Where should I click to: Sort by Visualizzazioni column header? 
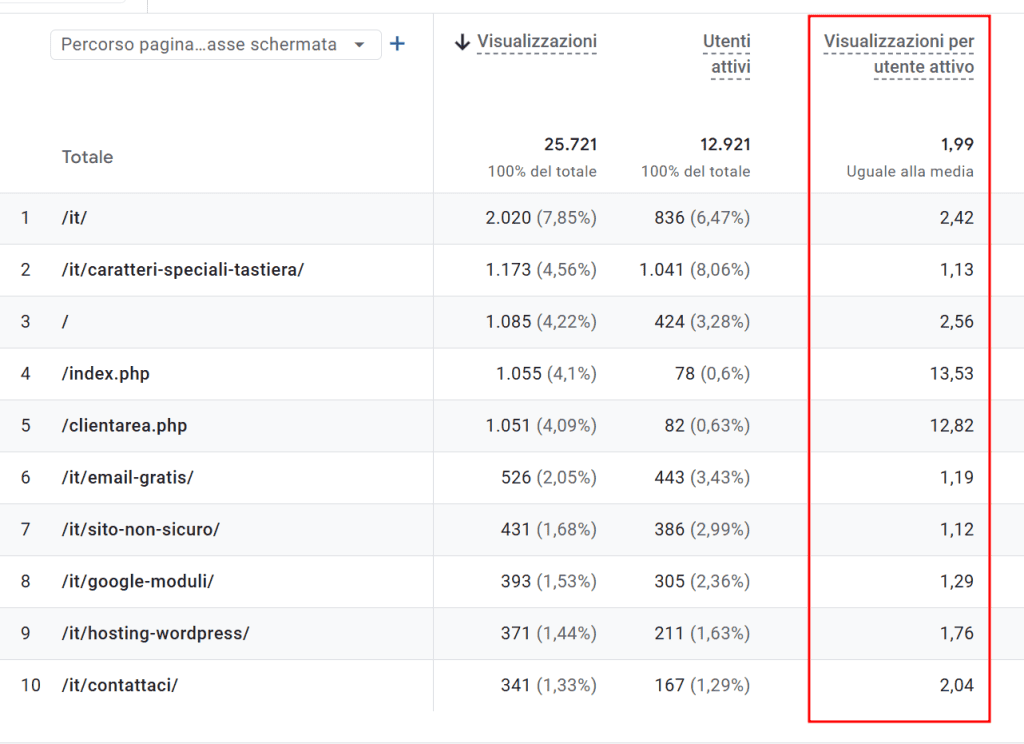click(x=536, y=42)
